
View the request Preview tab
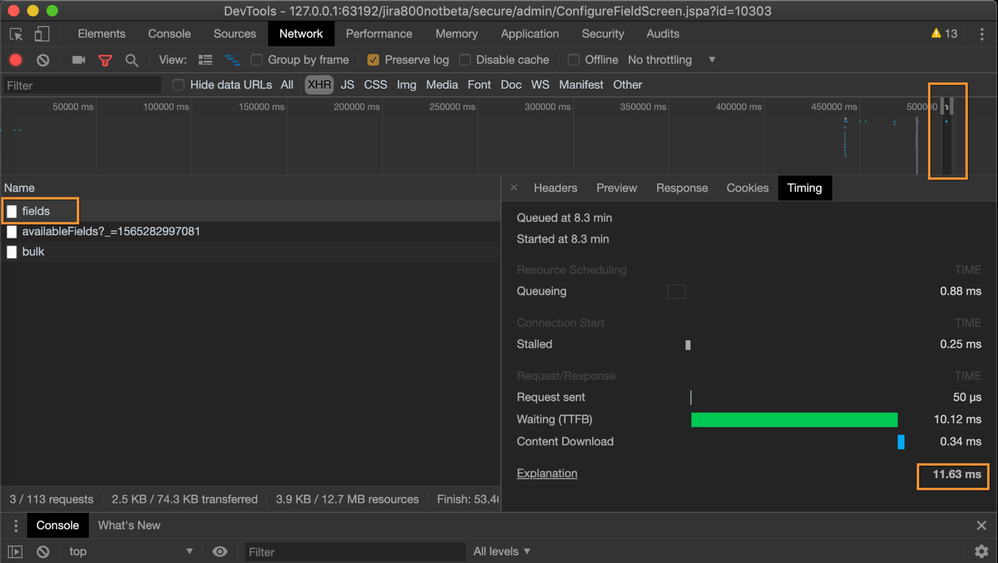[616, 188]
